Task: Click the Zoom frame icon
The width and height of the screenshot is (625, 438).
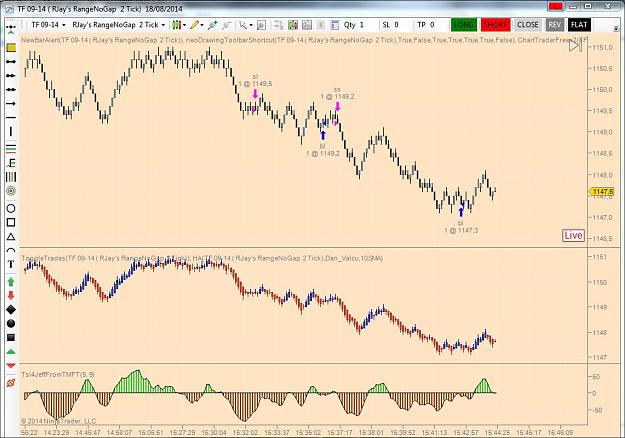Action: point(261,25)
